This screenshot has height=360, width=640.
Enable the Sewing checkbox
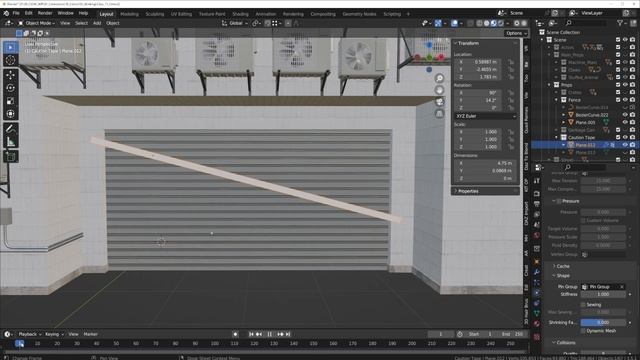click(x=583, y=304)
